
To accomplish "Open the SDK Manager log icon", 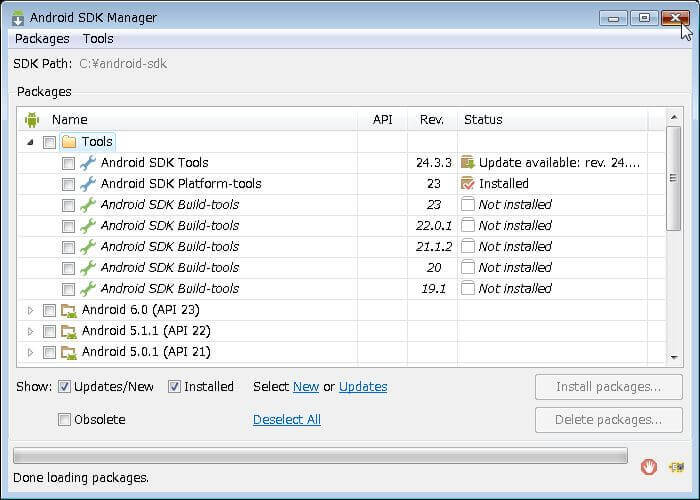I will pos(677,466).
